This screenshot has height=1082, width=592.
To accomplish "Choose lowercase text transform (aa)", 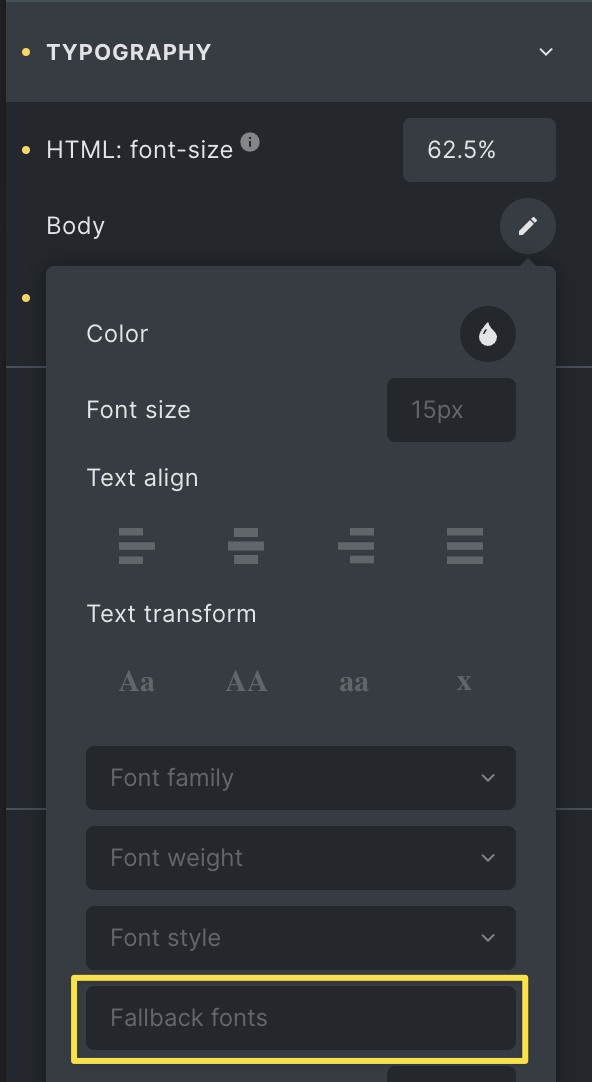I will pyautogui.click(x=354, y=682).
